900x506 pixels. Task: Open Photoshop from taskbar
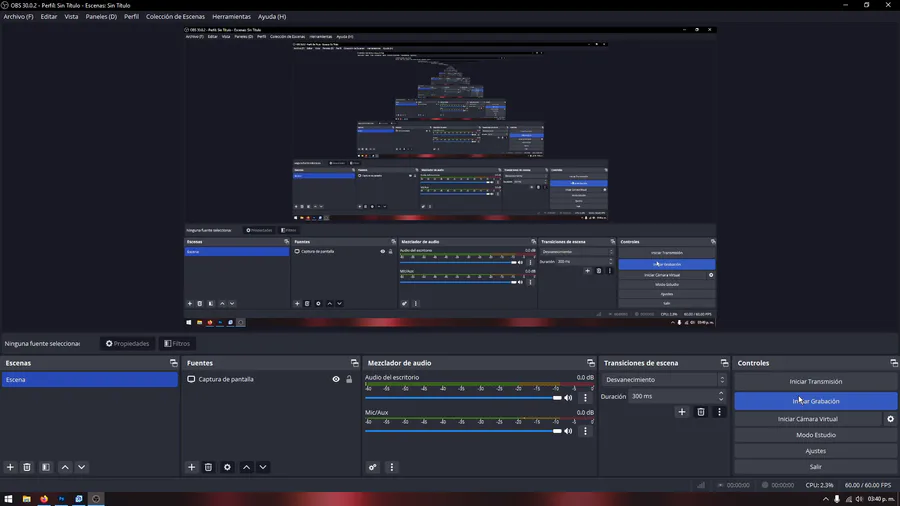point(61,499)
